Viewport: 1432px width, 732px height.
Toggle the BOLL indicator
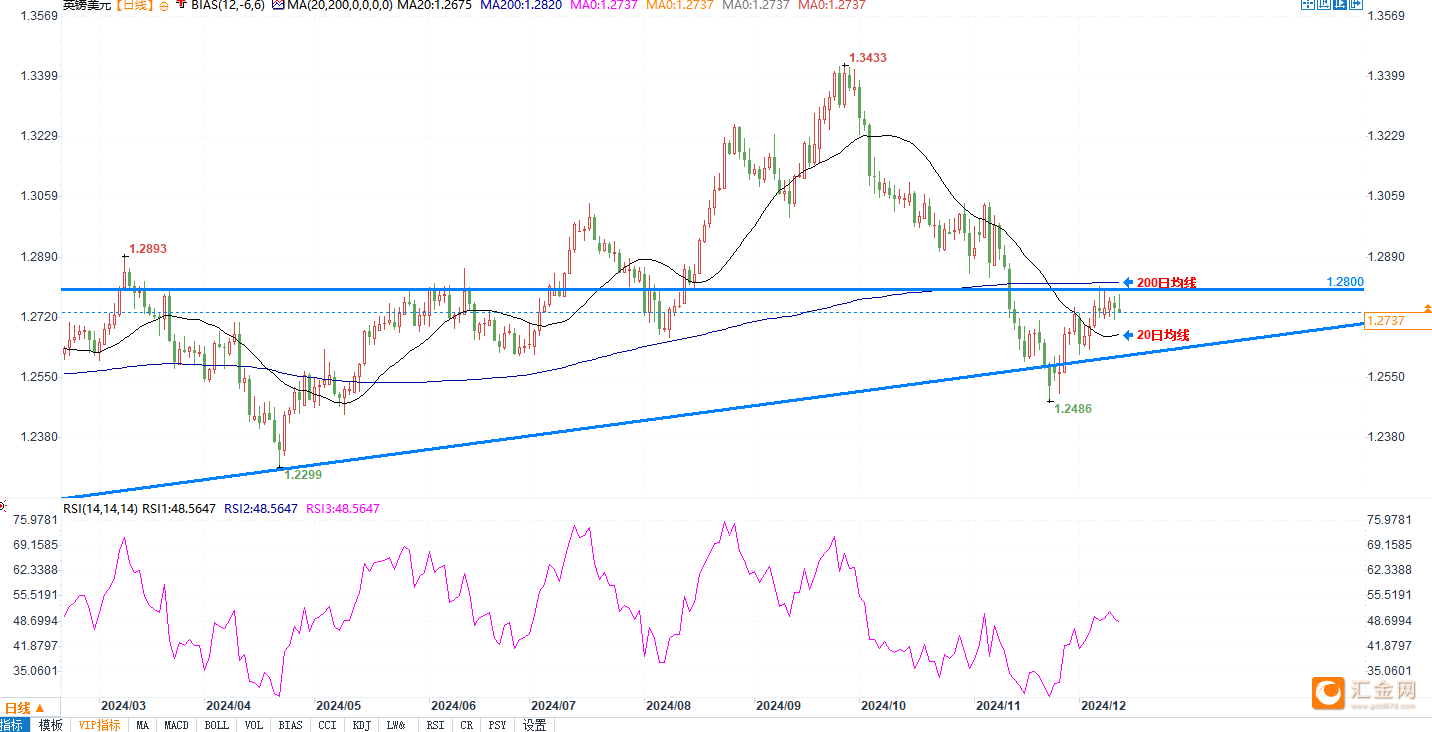tap(216, 725)
